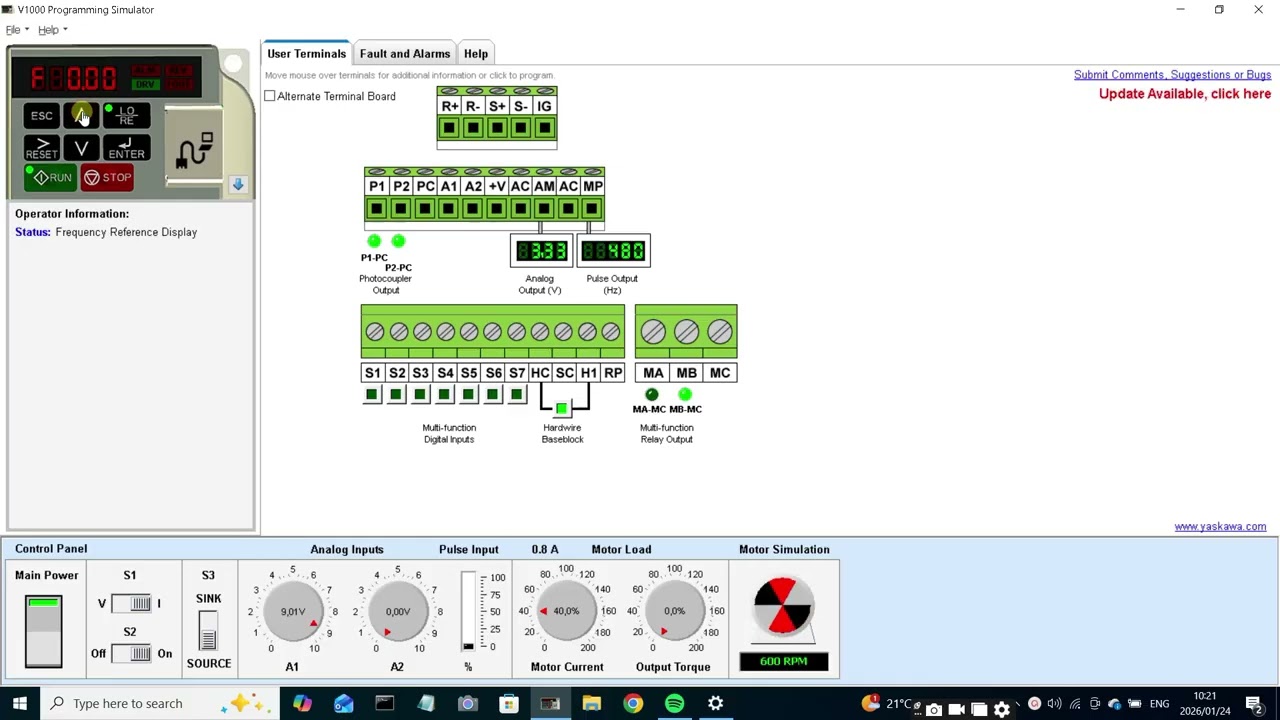Click the P1 terminal square

(x=376, y=209)
